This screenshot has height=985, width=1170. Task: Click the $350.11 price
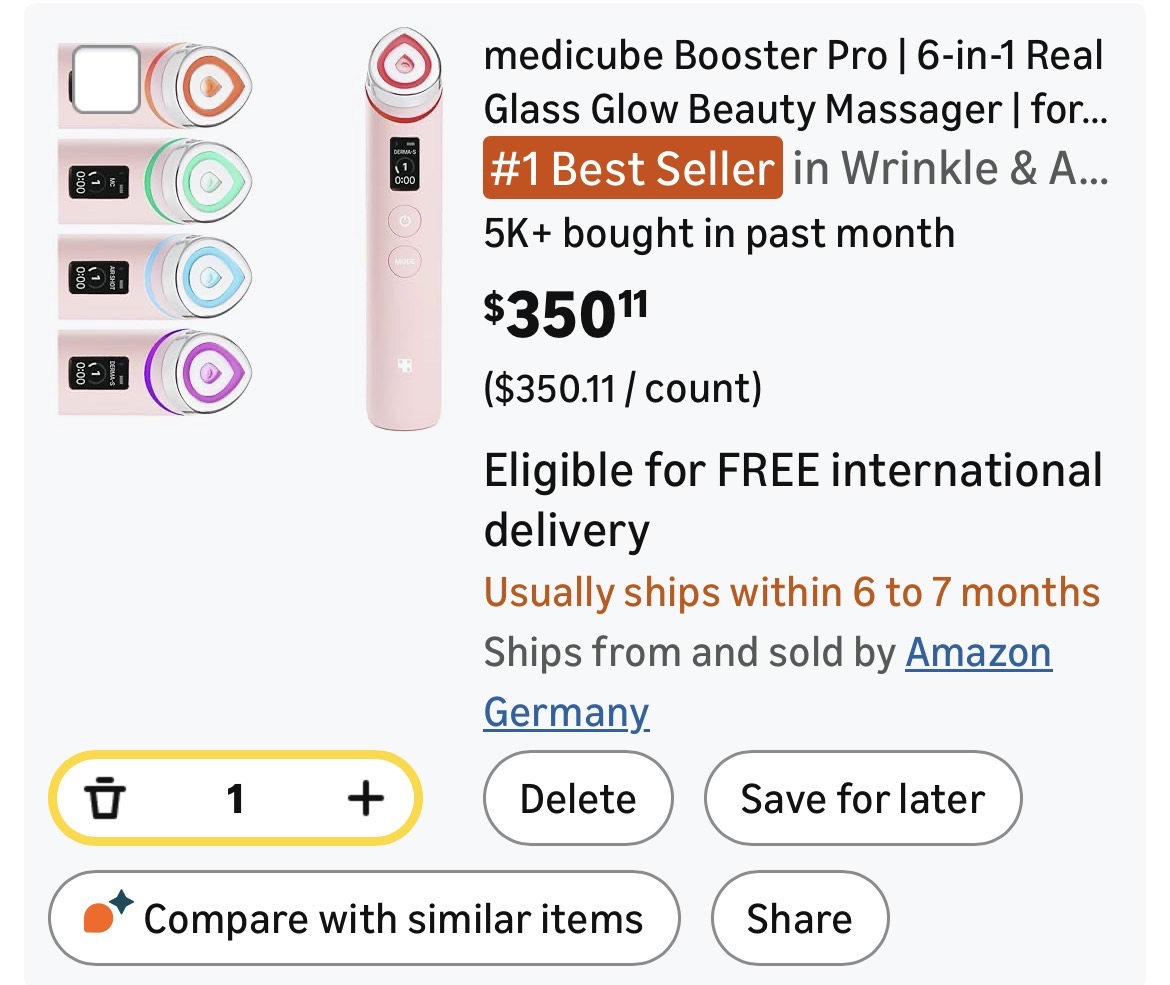pyautogui.click(x=566, y=312)
